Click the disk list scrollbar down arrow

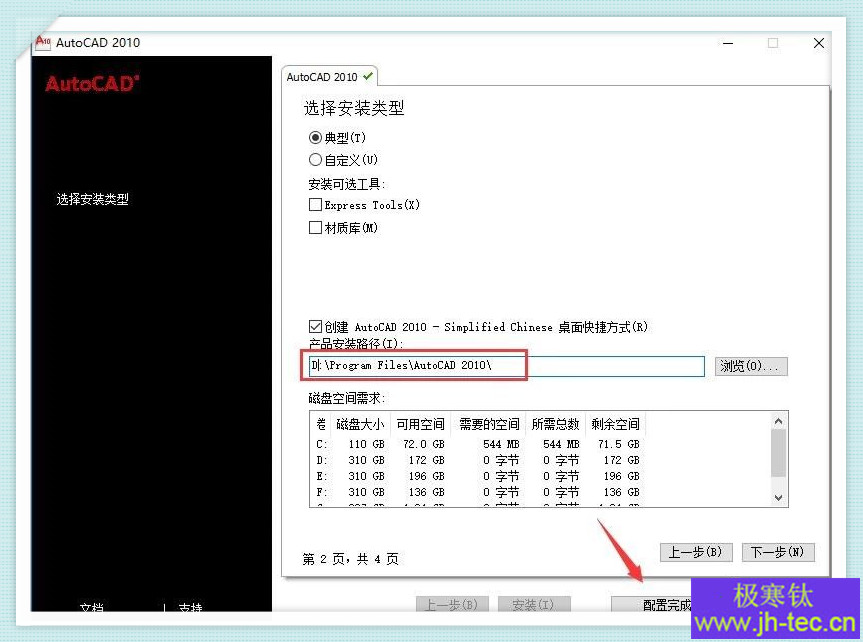point(778,498)
